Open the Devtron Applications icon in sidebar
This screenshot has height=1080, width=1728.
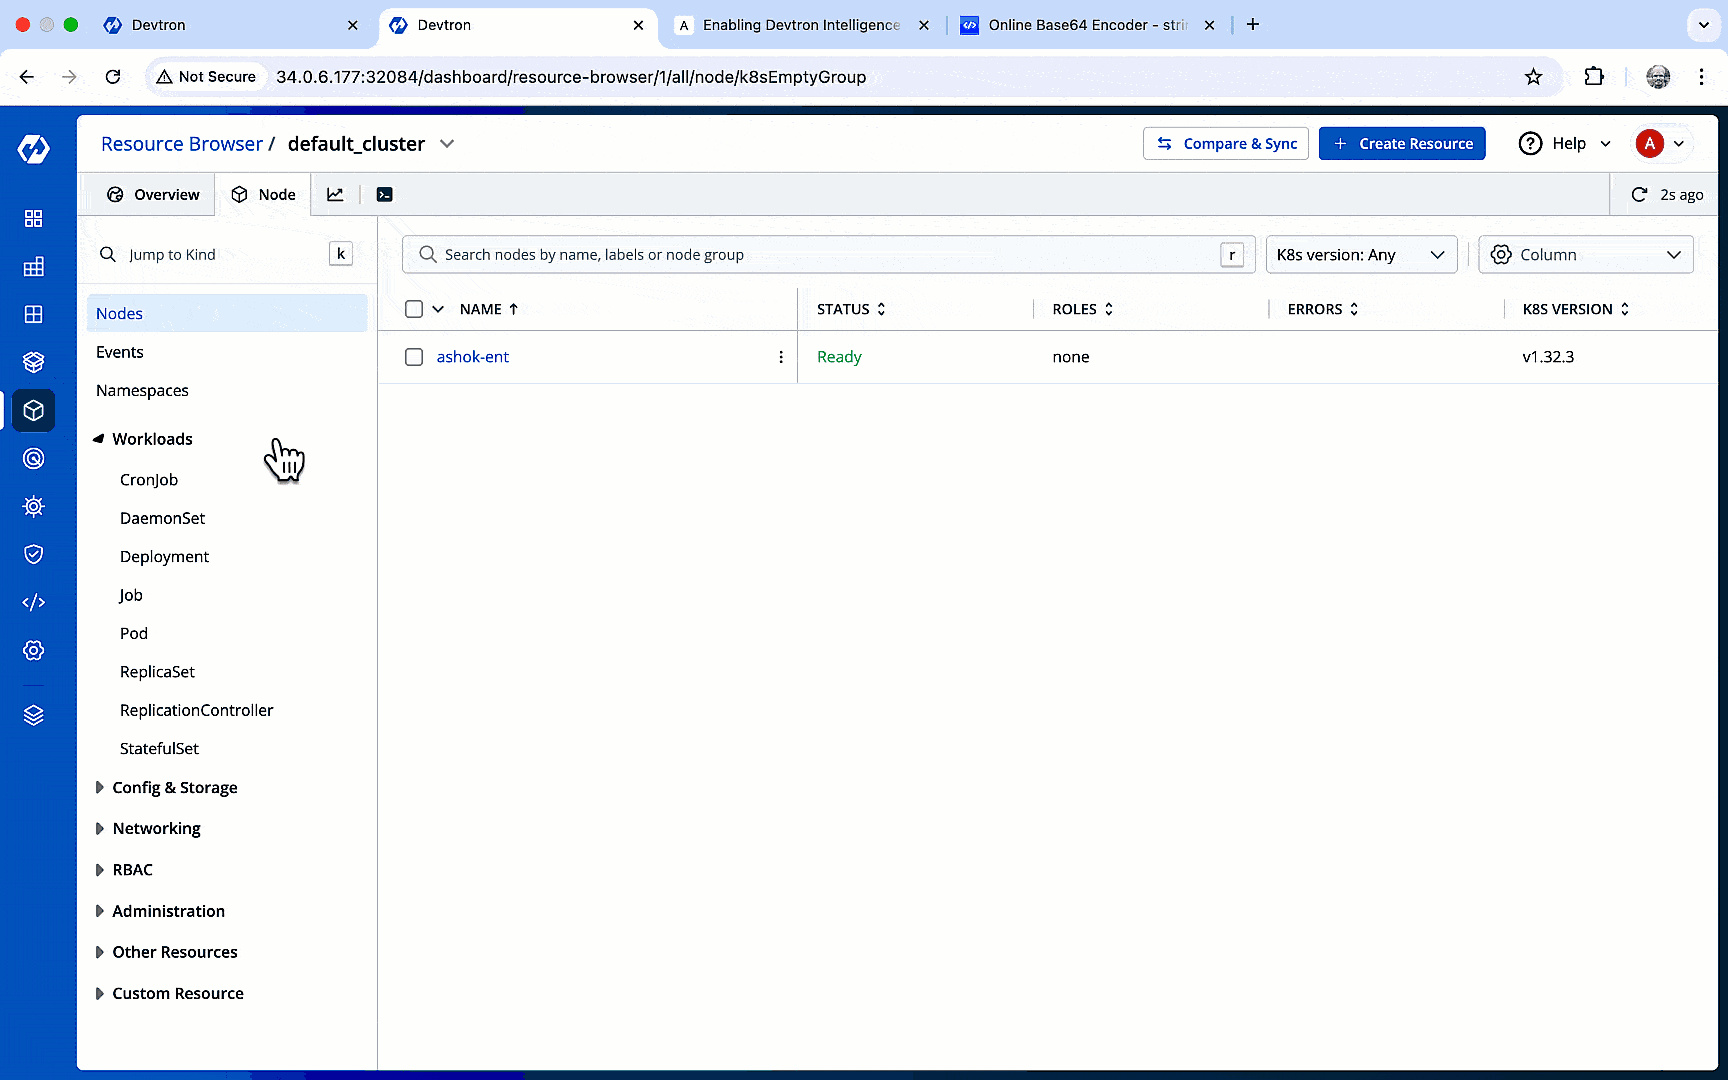(x=33, y=218)
